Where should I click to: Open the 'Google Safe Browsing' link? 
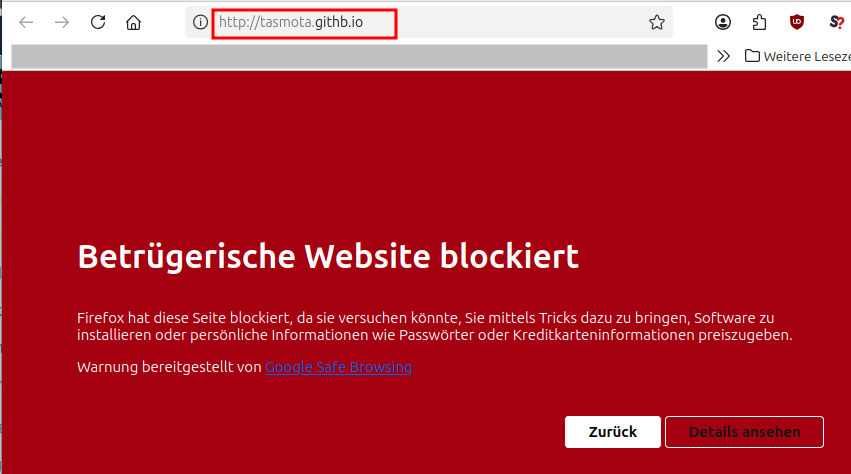tap(338, 367)
